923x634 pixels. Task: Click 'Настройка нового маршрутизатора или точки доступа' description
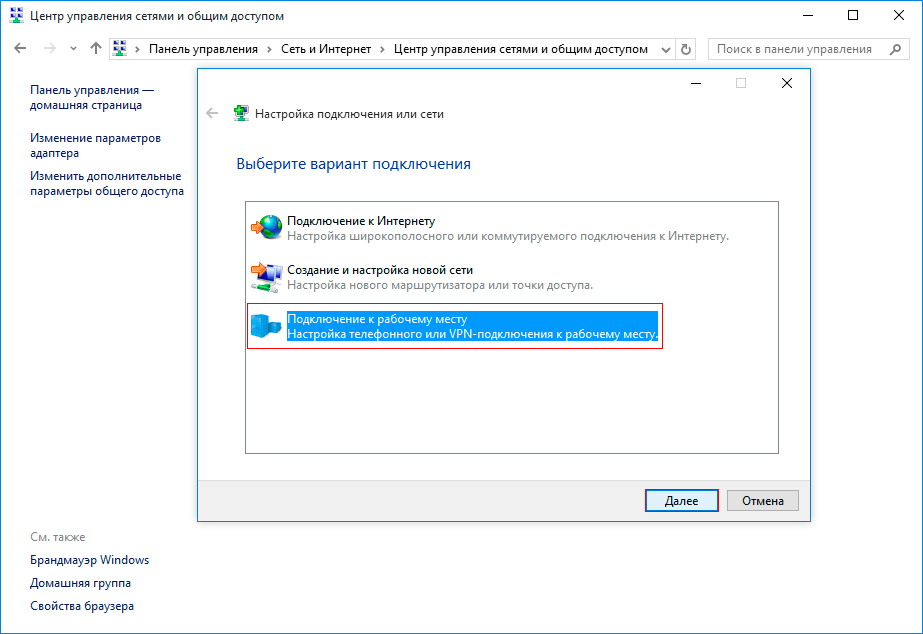coord(440,285)
